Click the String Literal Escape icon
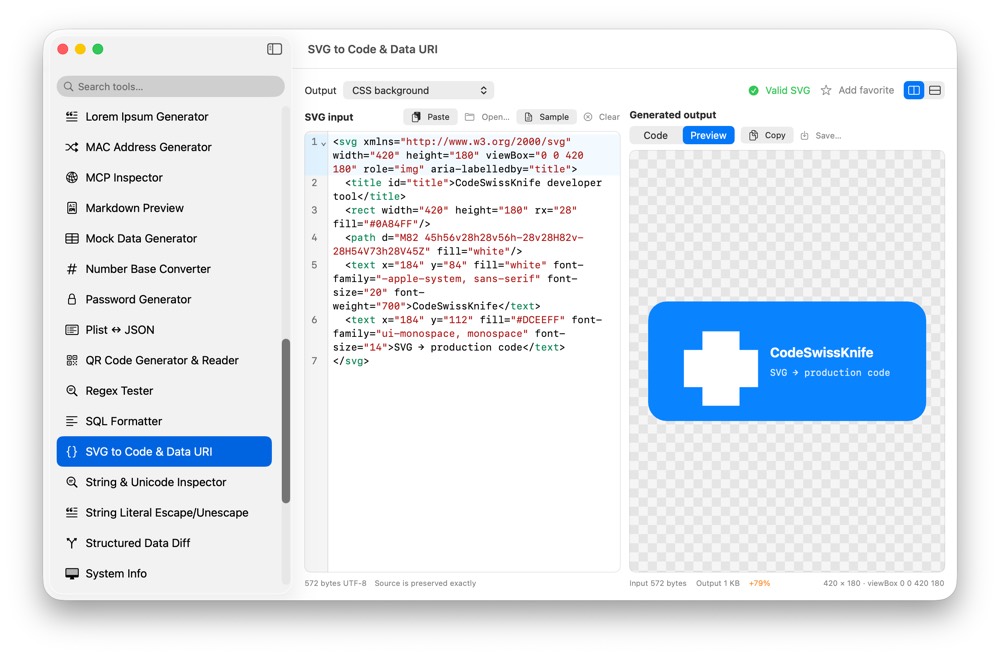Image resolution: width=1000 pixels, height=657 pixels. pyautogui.click(x=72, y=513)
